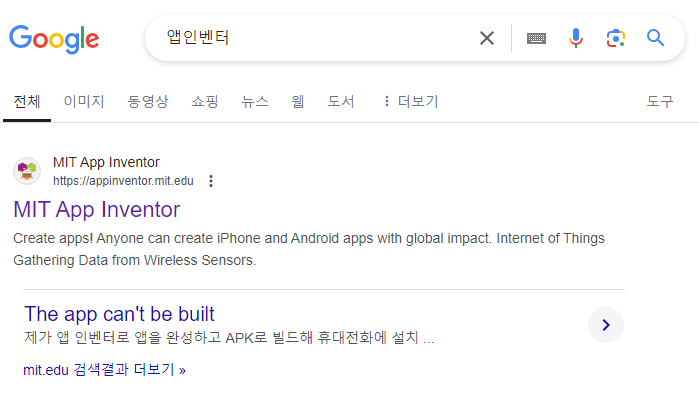Switch to the 이미지 tab
The width and height of the screenshot is (699, 401).
[x=83, y=101]
